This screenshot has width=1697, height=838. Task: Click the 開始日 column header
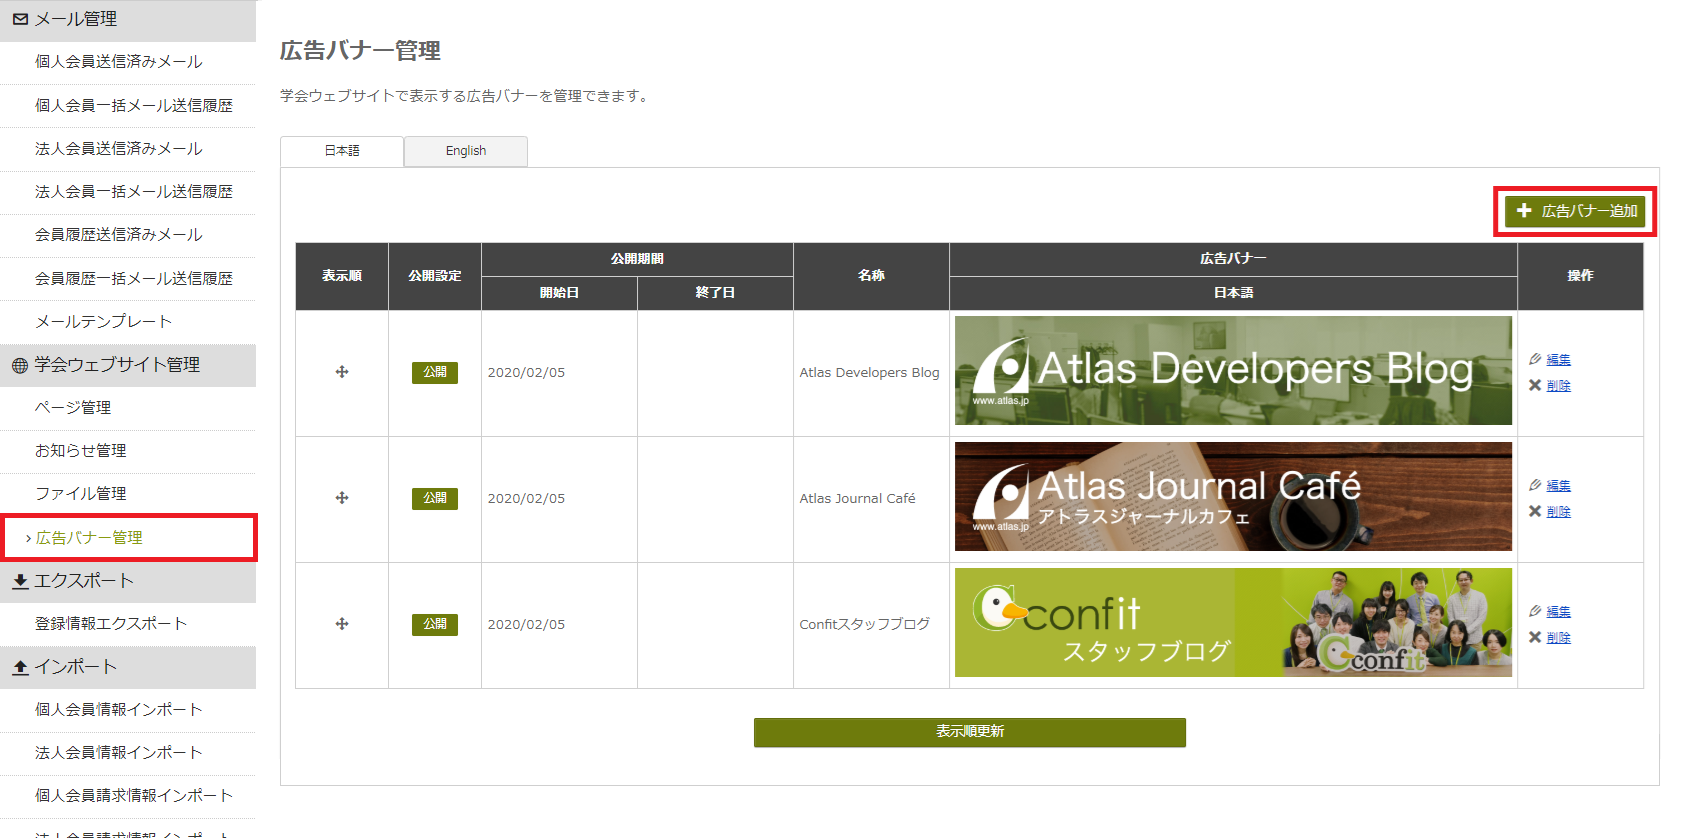[559, 293]
